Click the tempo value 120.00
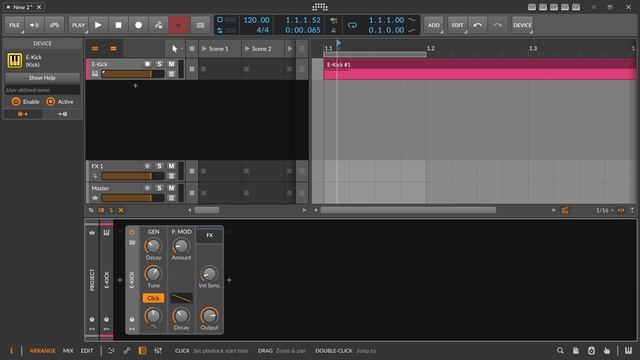640x360 pixels. (x=256, y=20)
